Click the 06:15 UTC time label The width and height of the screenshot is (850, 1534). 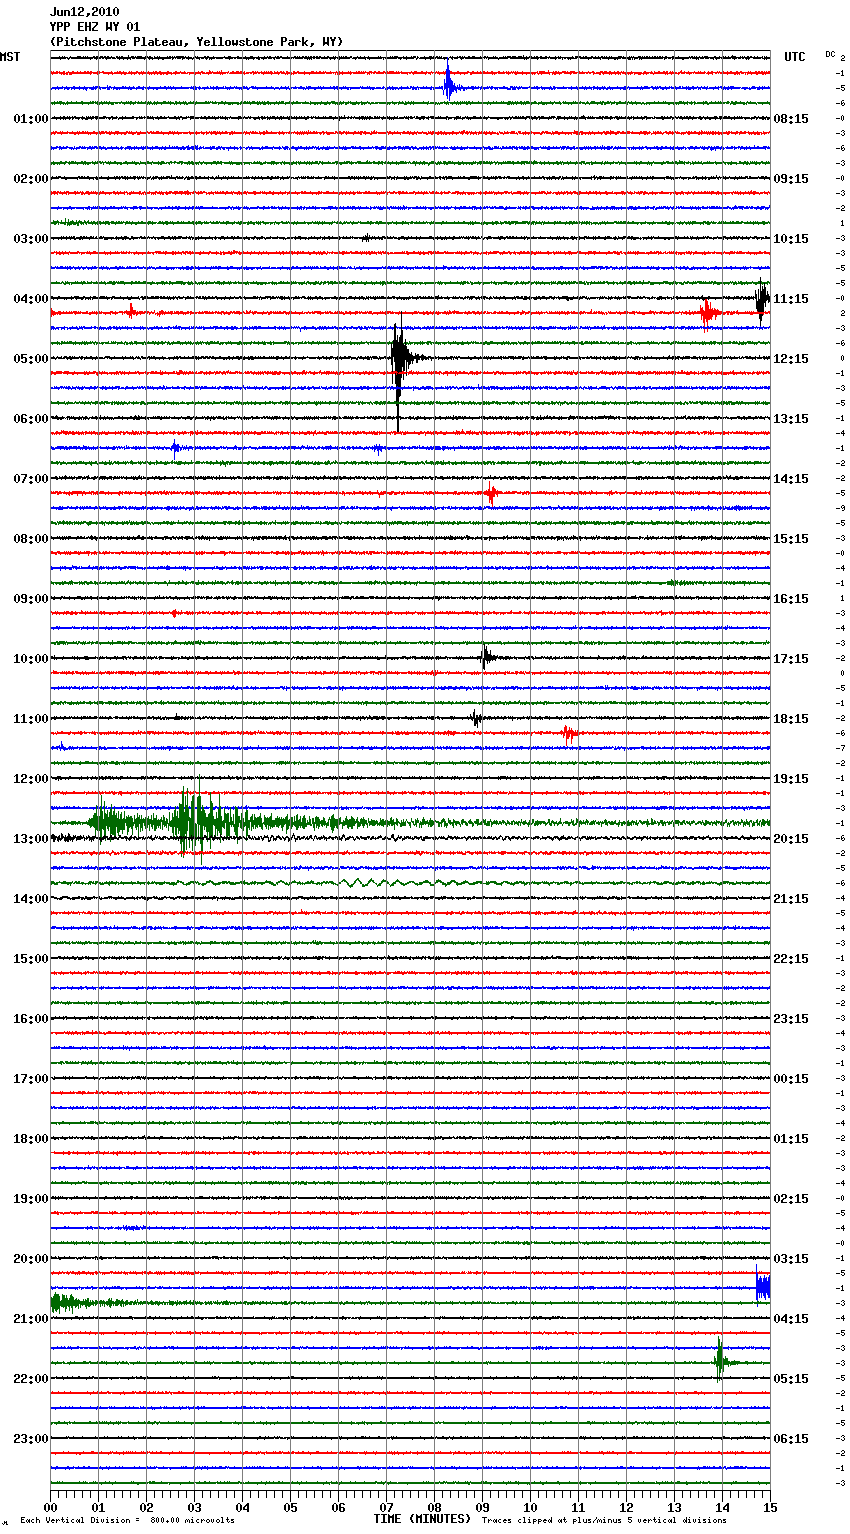click(x=791, y=1439)
